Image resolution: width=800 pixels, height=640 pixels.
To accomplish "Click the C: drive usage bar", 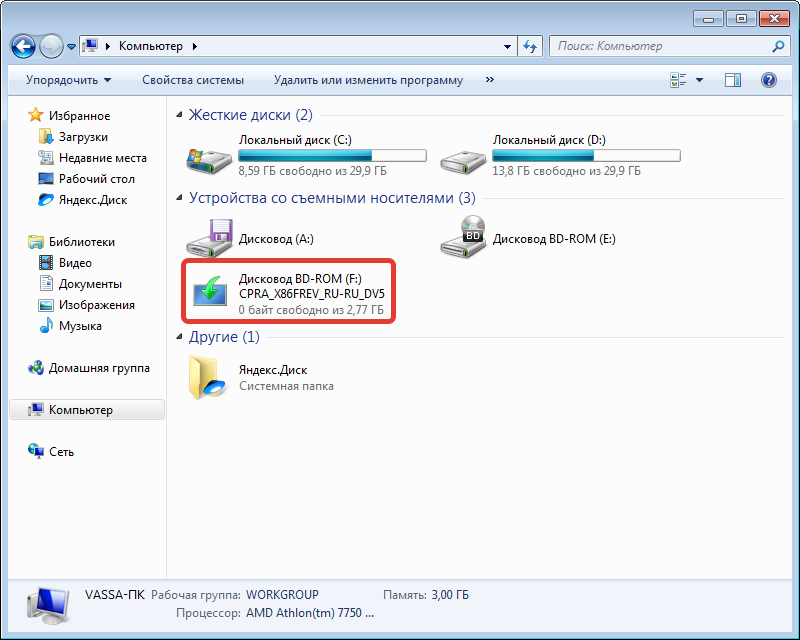I will [332, 156].
